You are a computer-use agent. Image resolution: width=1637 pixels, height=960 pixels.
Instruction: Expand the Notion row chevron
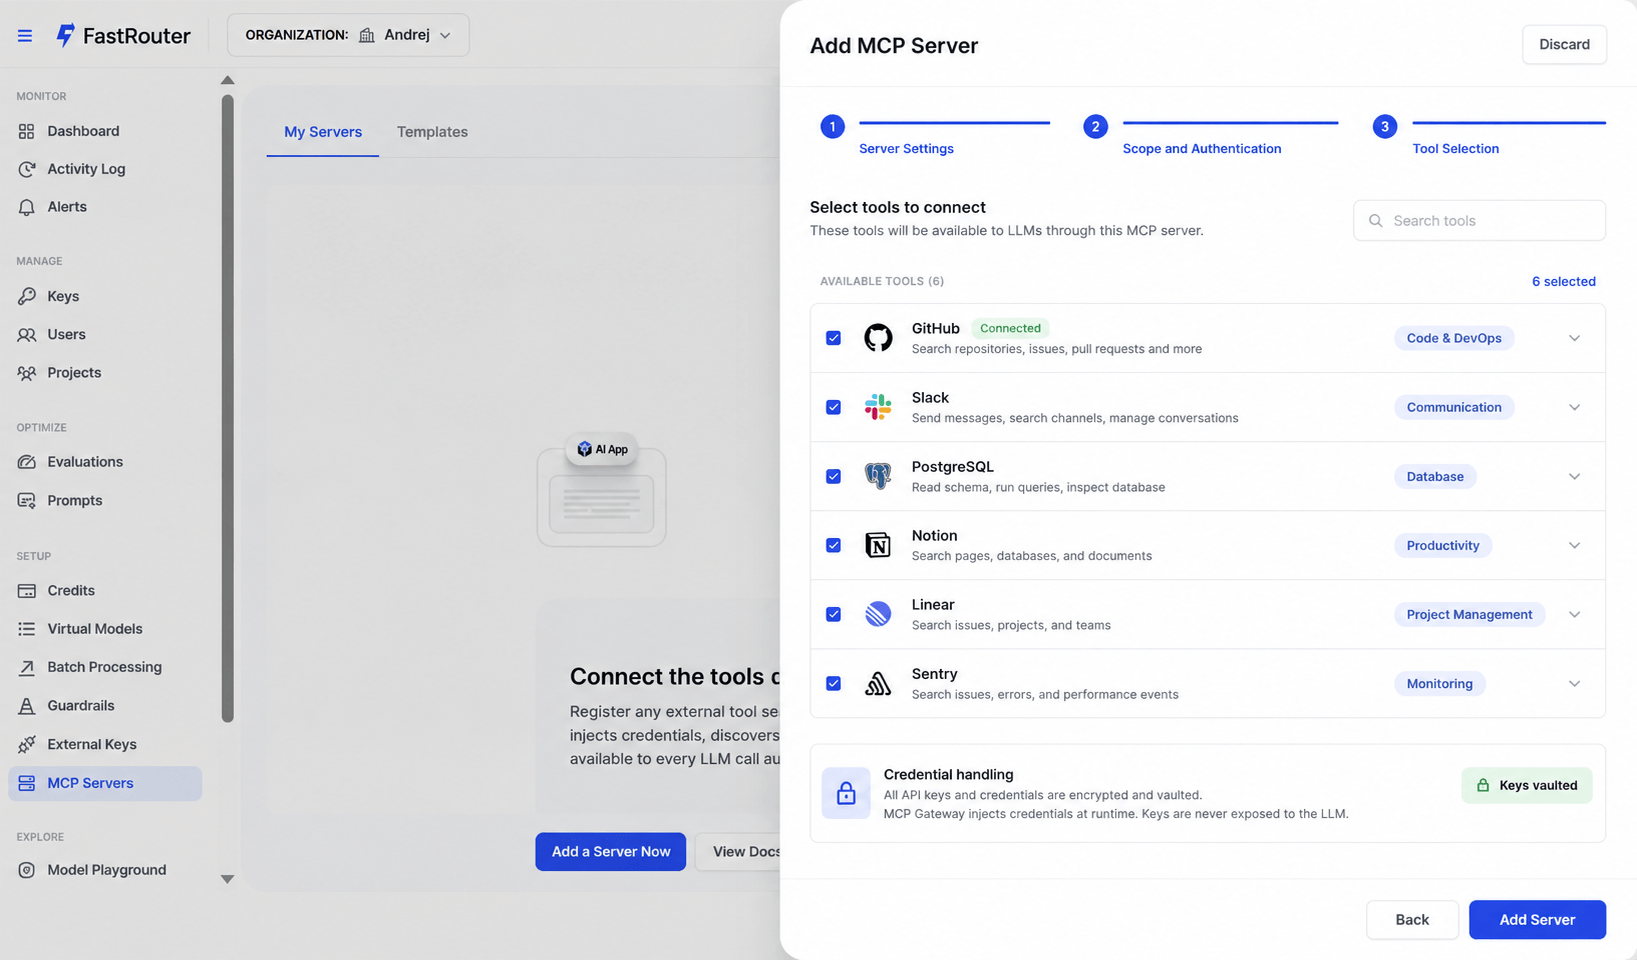[x=1574, y=545]
